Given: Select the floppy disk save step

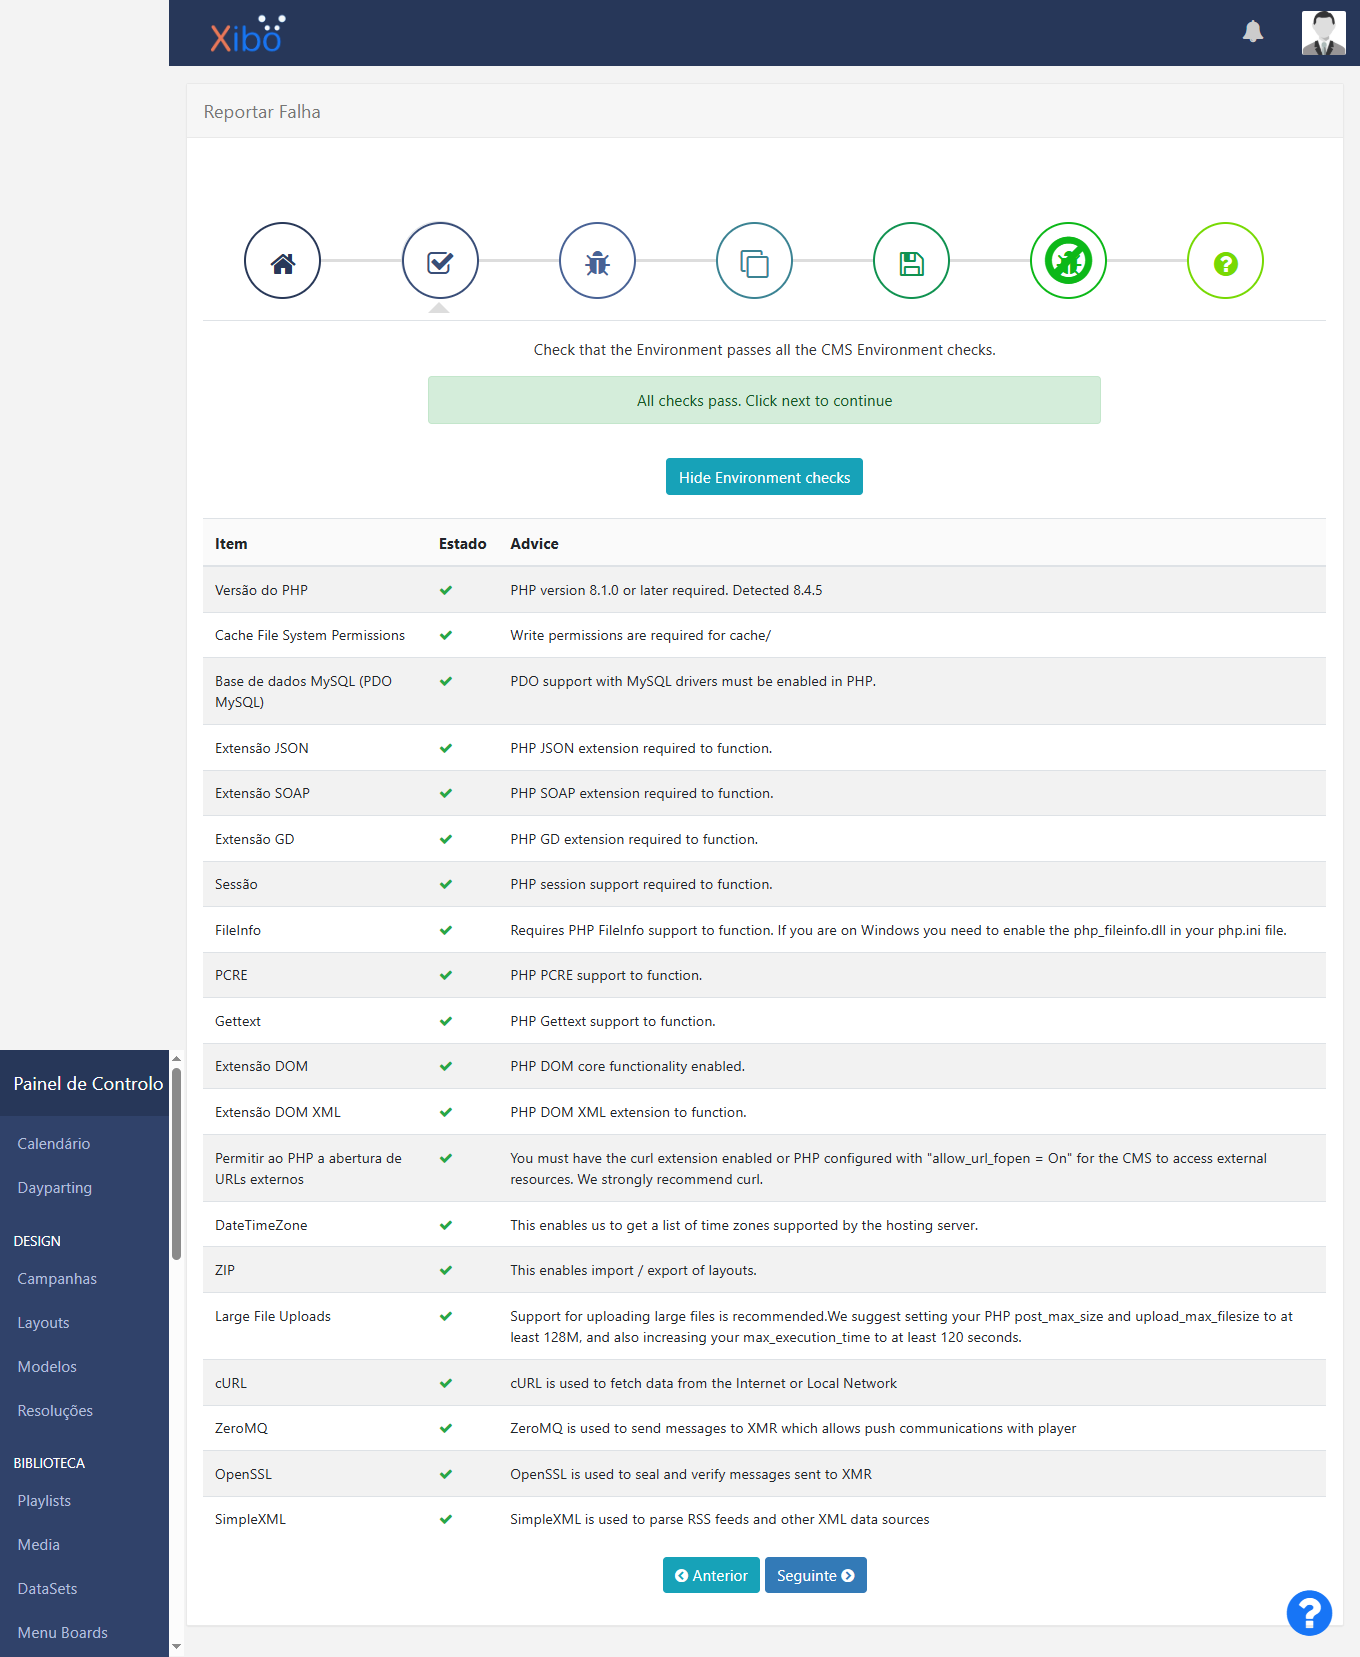Looking at the screenshot, I should pyautogui.click(x=911, y=261).
